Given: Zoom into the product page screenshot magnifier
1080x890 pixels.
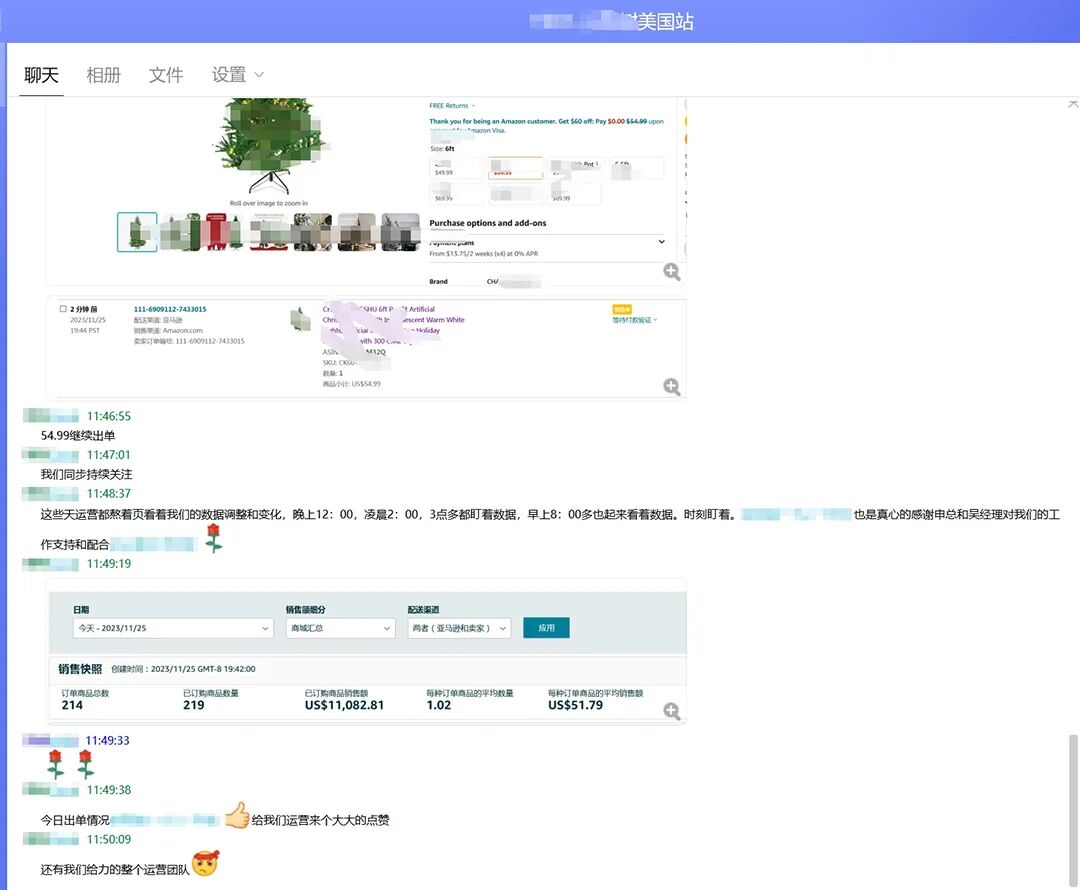Looking at the screenshot, I should tap(672, 271).
